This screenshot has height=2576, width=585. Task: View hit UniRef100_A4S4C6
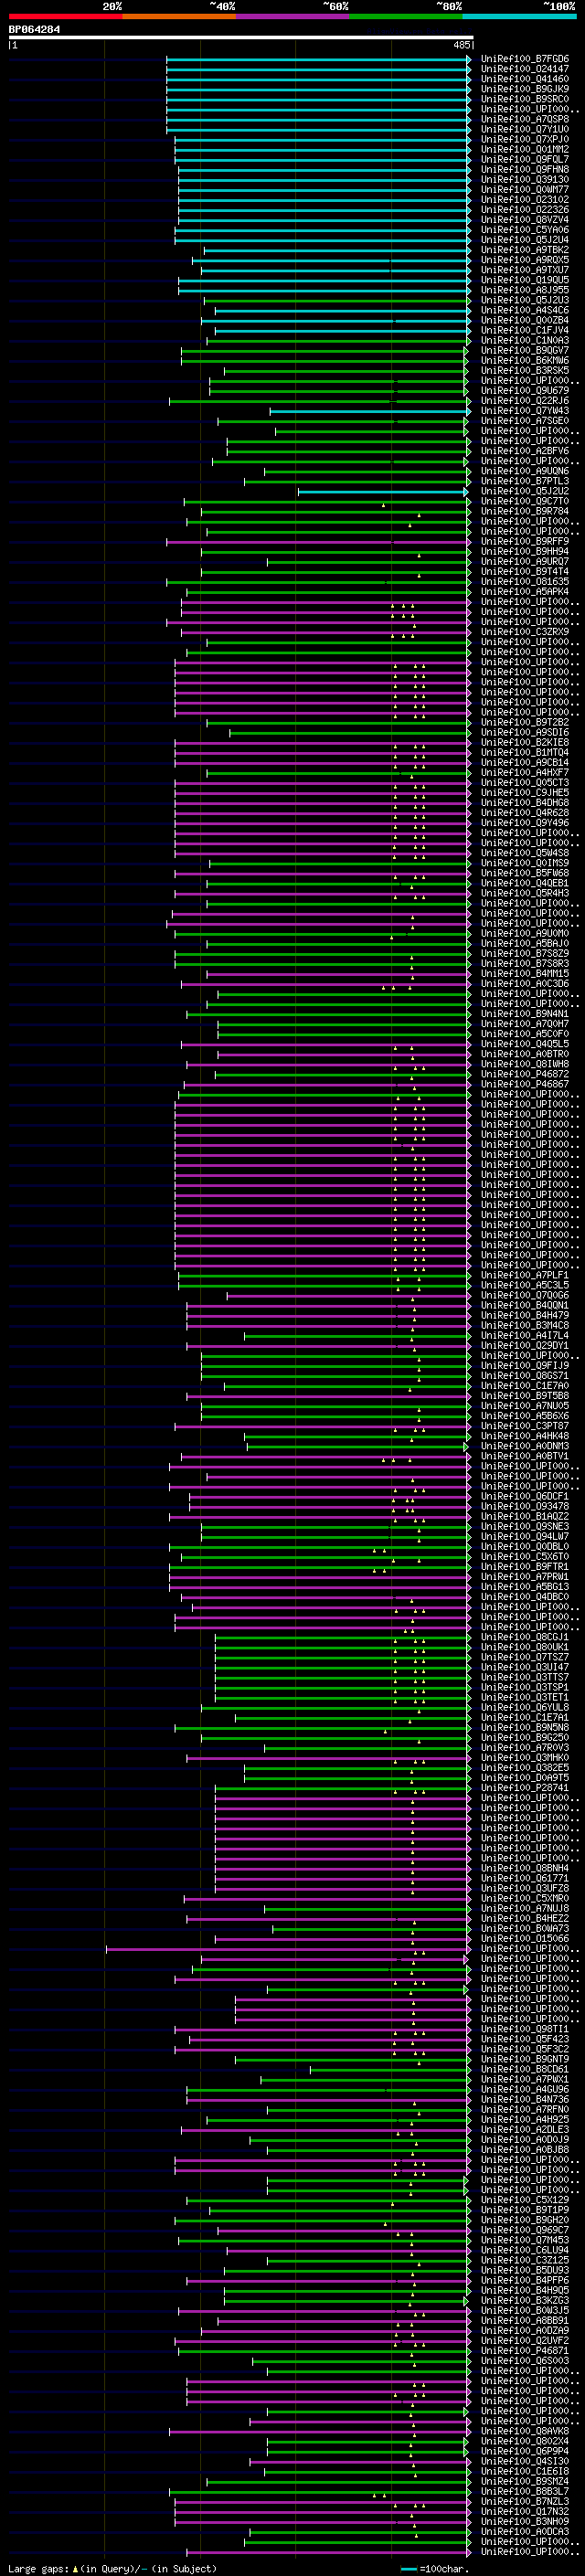[524, 310]
